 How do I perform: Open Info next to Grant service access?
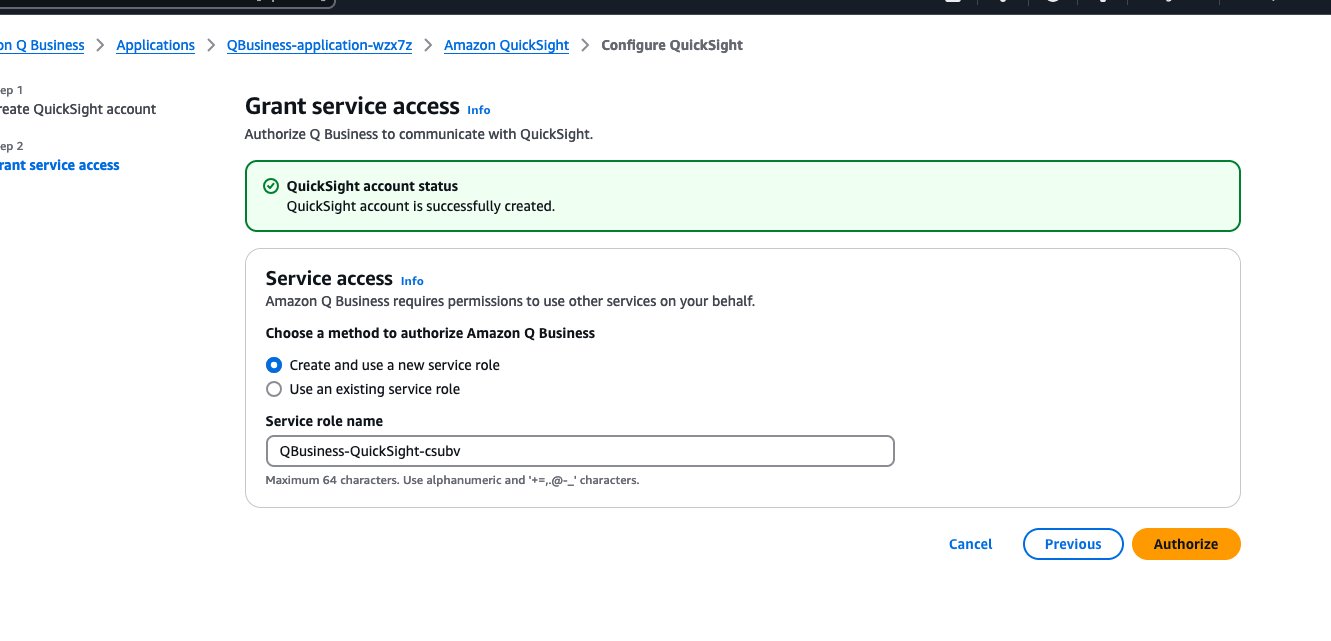click(479, 110)
